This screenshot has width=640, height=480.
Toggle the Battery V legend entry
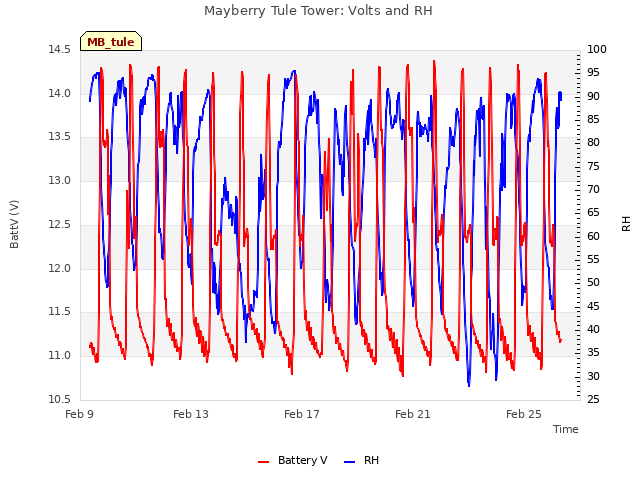(292, 460)
